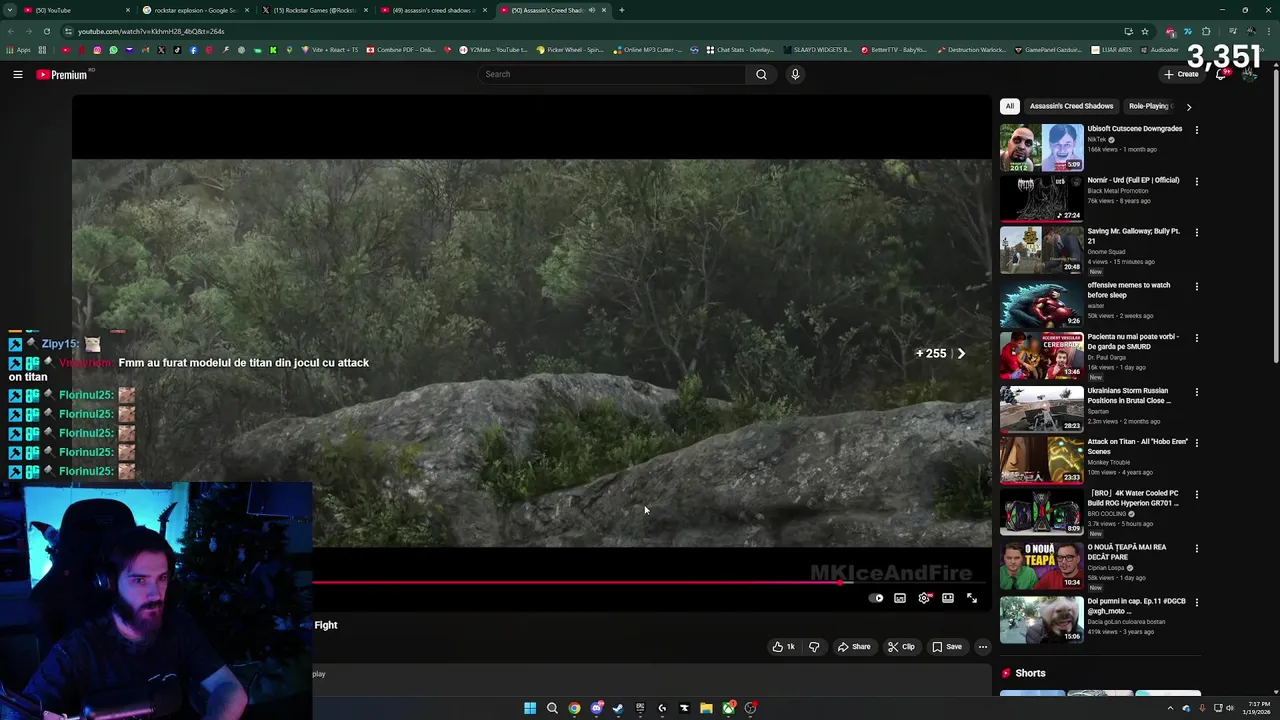
Task: Show hidden system tray icons
Action: pos(1170,708)
